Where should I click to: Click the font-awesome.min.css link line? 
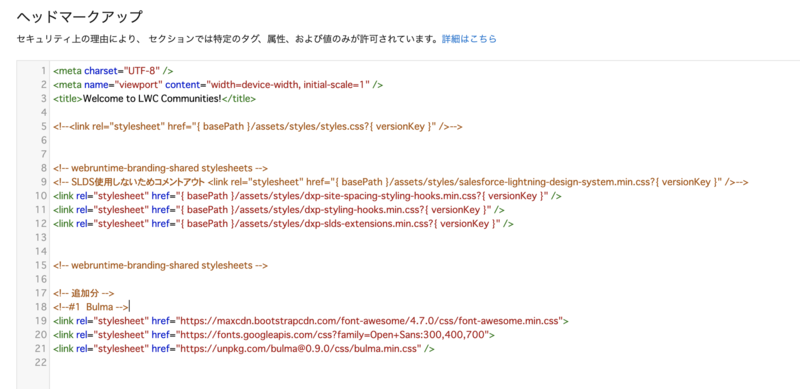click(x=311, y=321)
